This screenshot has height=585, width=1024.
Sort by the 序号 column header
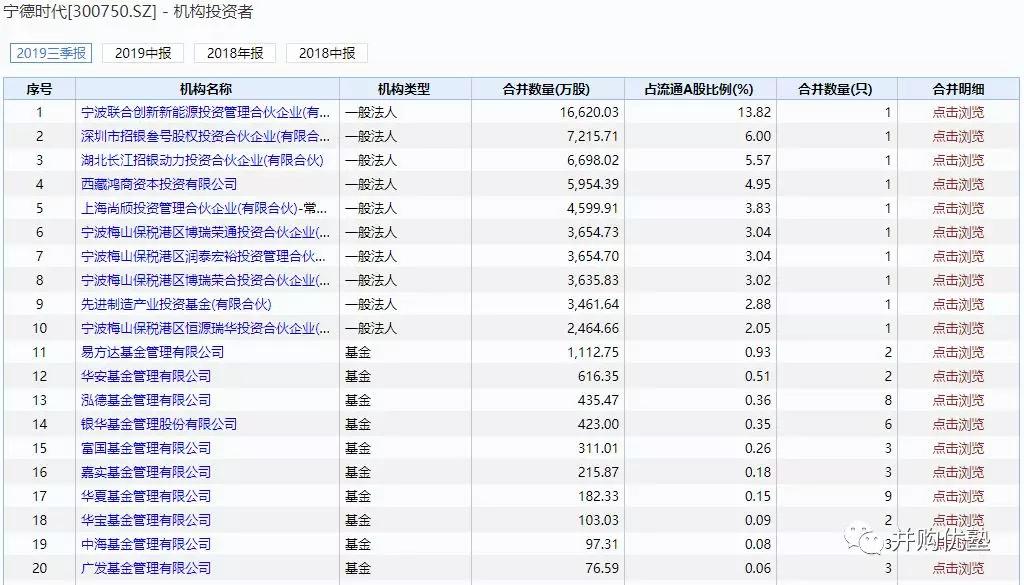tap(39, 89)
